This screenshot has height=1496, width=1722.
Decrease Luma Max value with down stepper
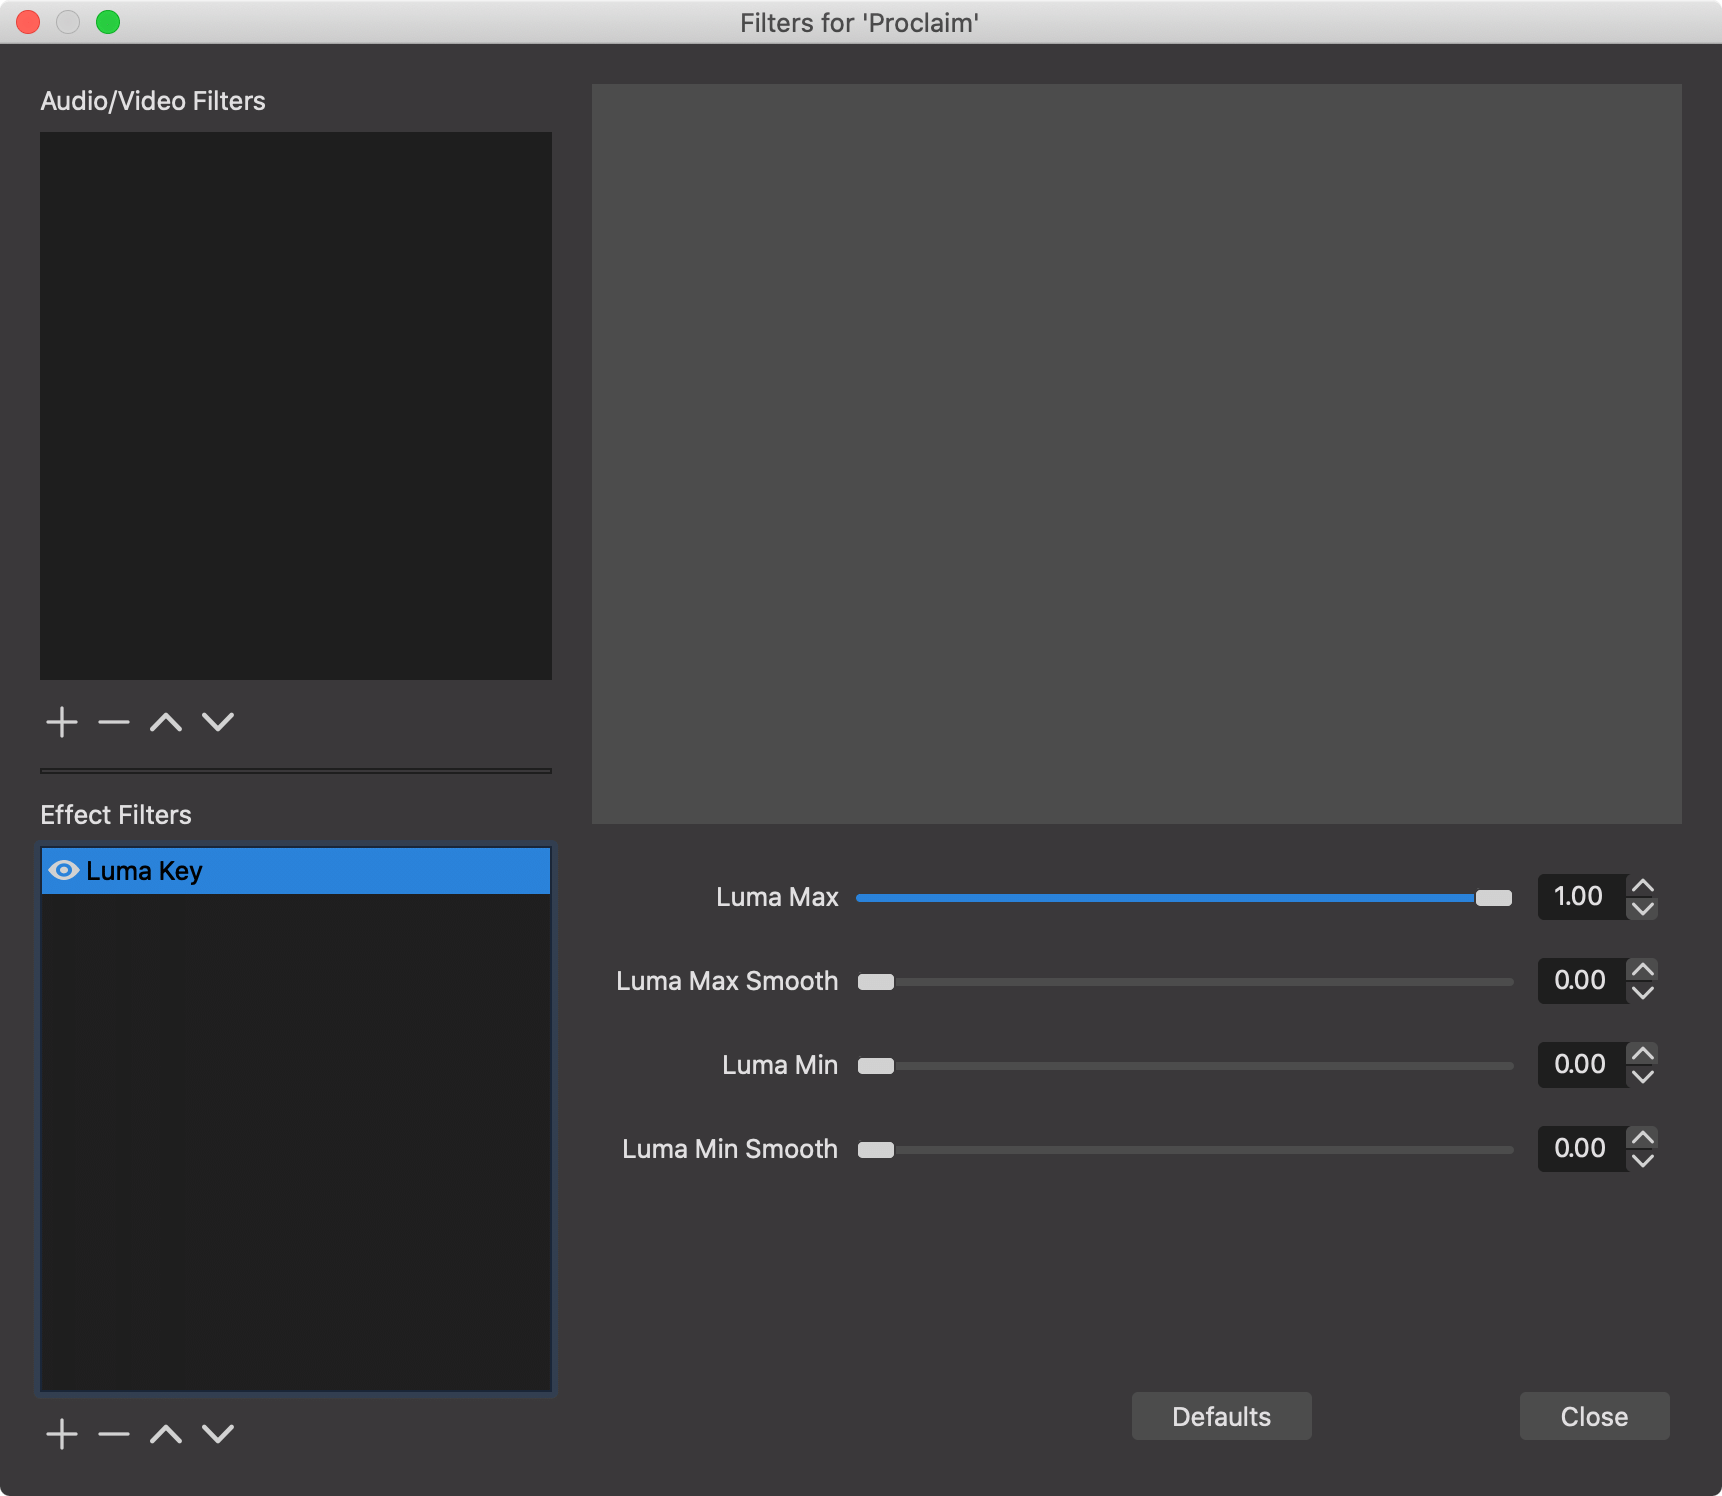(x=1643, y=909)
